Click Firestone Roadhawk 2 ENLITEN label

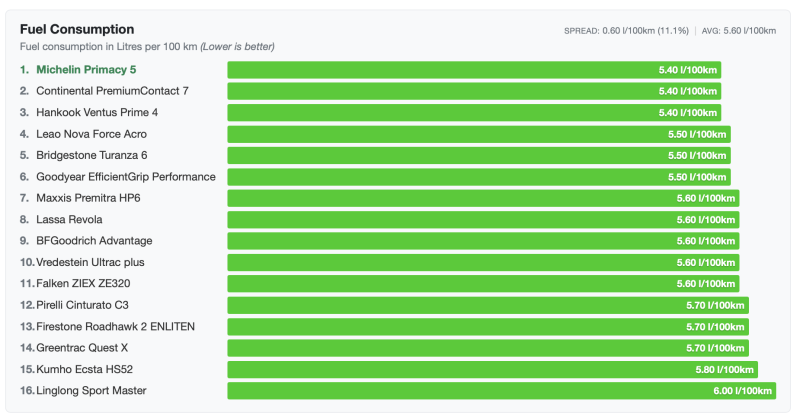(116, 326)
